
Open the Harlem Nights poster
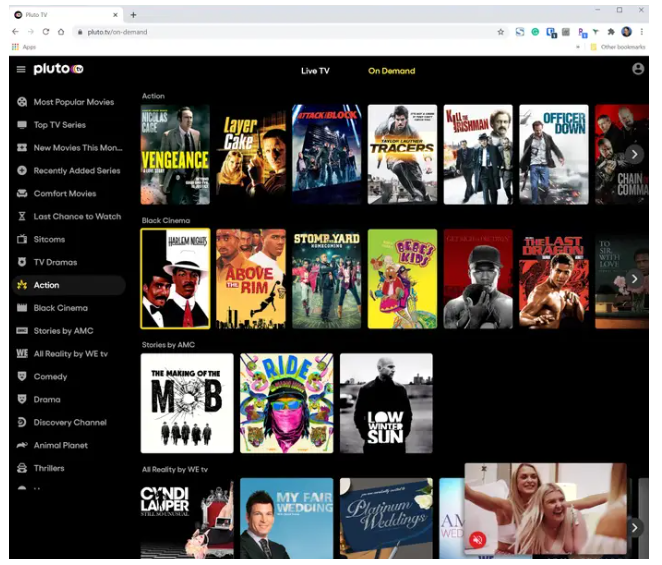[175, 279]
